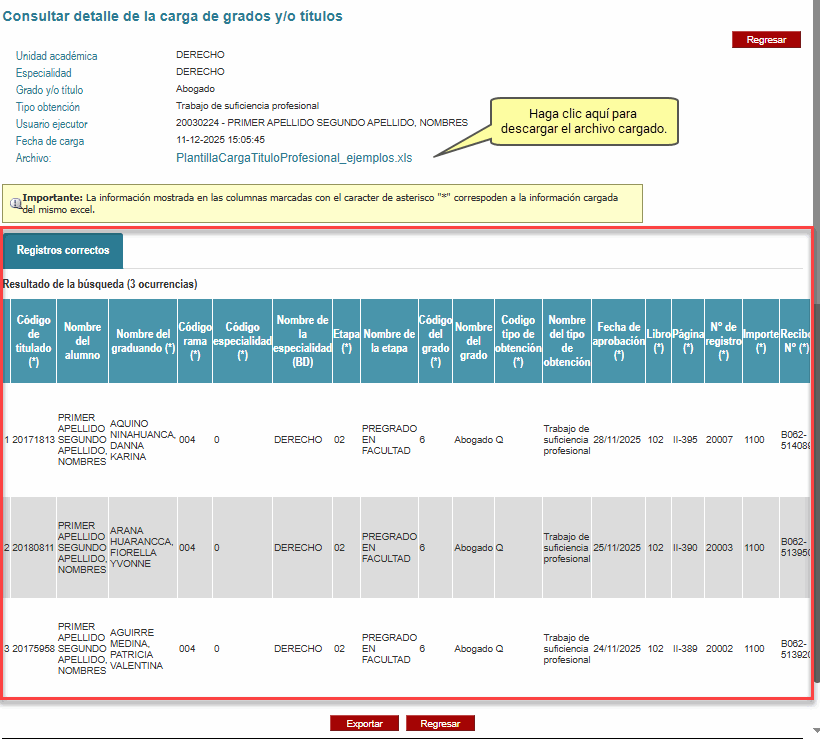Screen dimensions: 820x740
Task: Select the 'Nombre del alumno' column header
Action: (x=82, y=341)
